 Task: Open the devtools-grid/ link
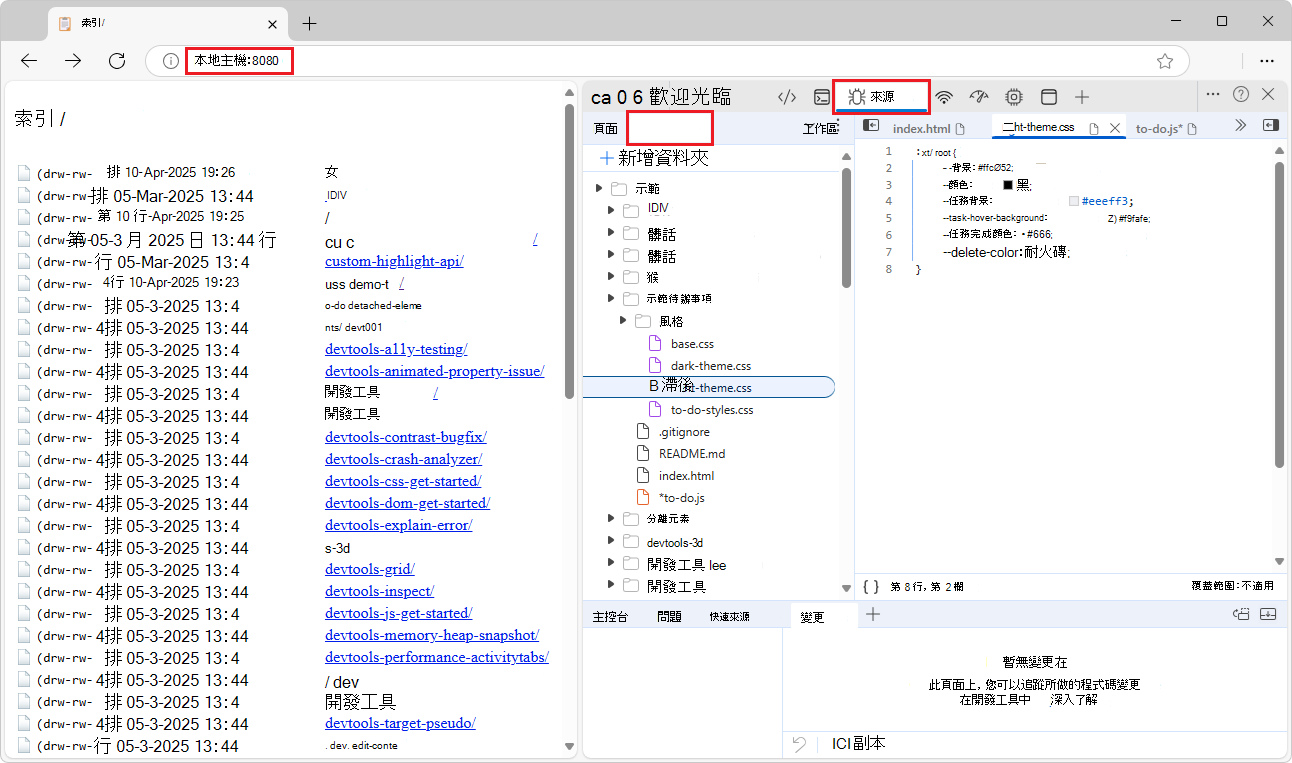[369, 568]
